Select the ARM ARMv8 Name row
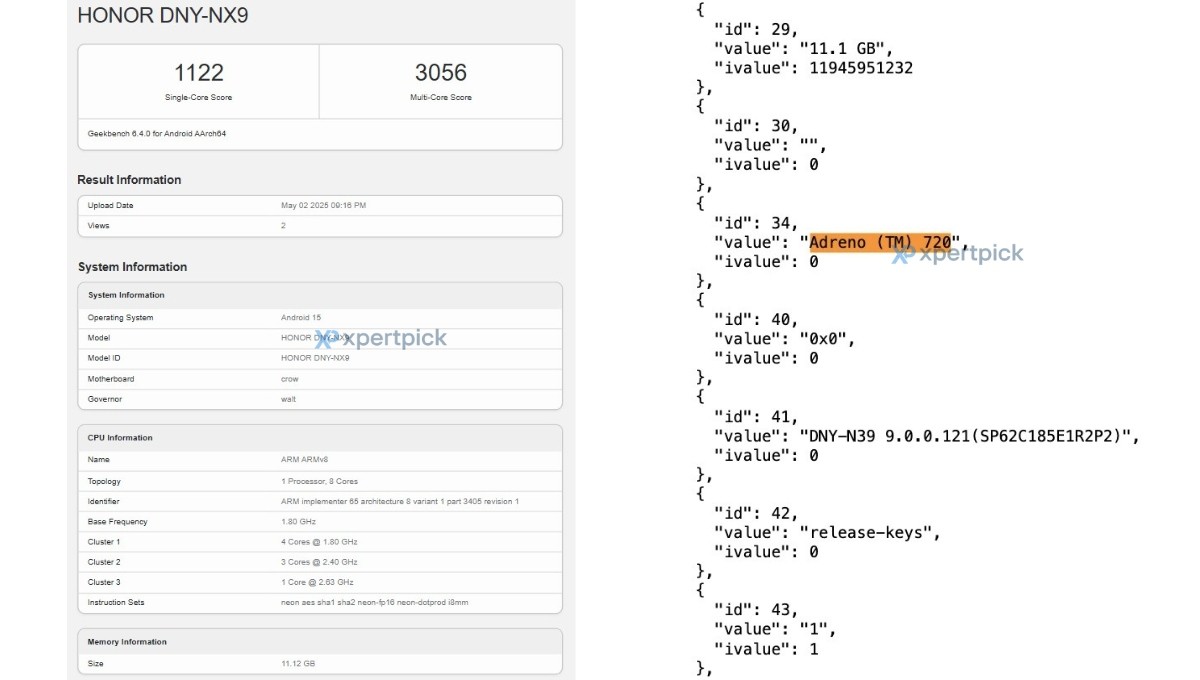The width and height of the screenshot is (1200, 680). pos(319,461)
